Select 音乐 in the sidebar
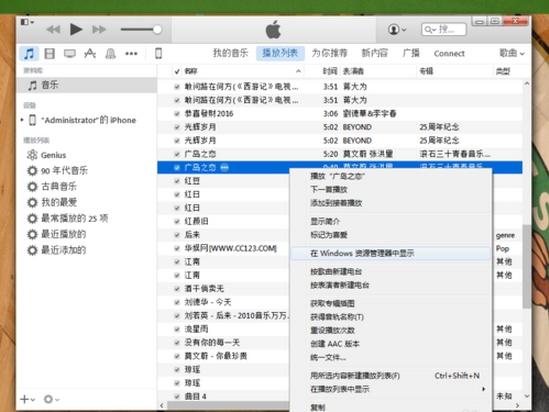The width and height of the screenshot is (549, 412). (86, 85)
